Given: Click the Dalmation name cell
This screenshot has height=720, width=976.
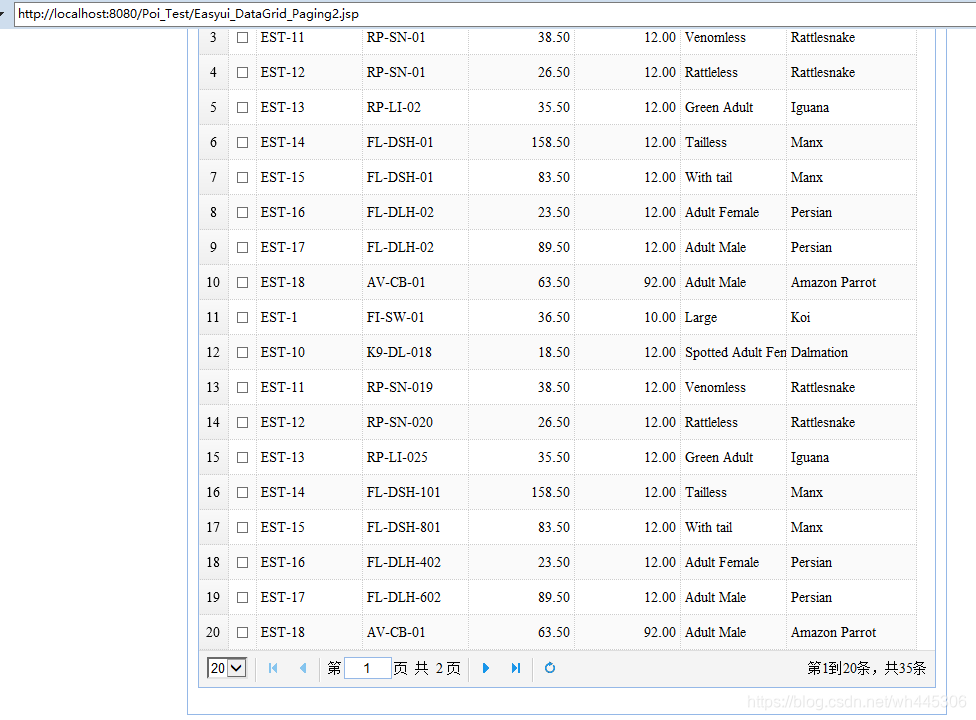Looking at the screenshot, I should 852,352.
